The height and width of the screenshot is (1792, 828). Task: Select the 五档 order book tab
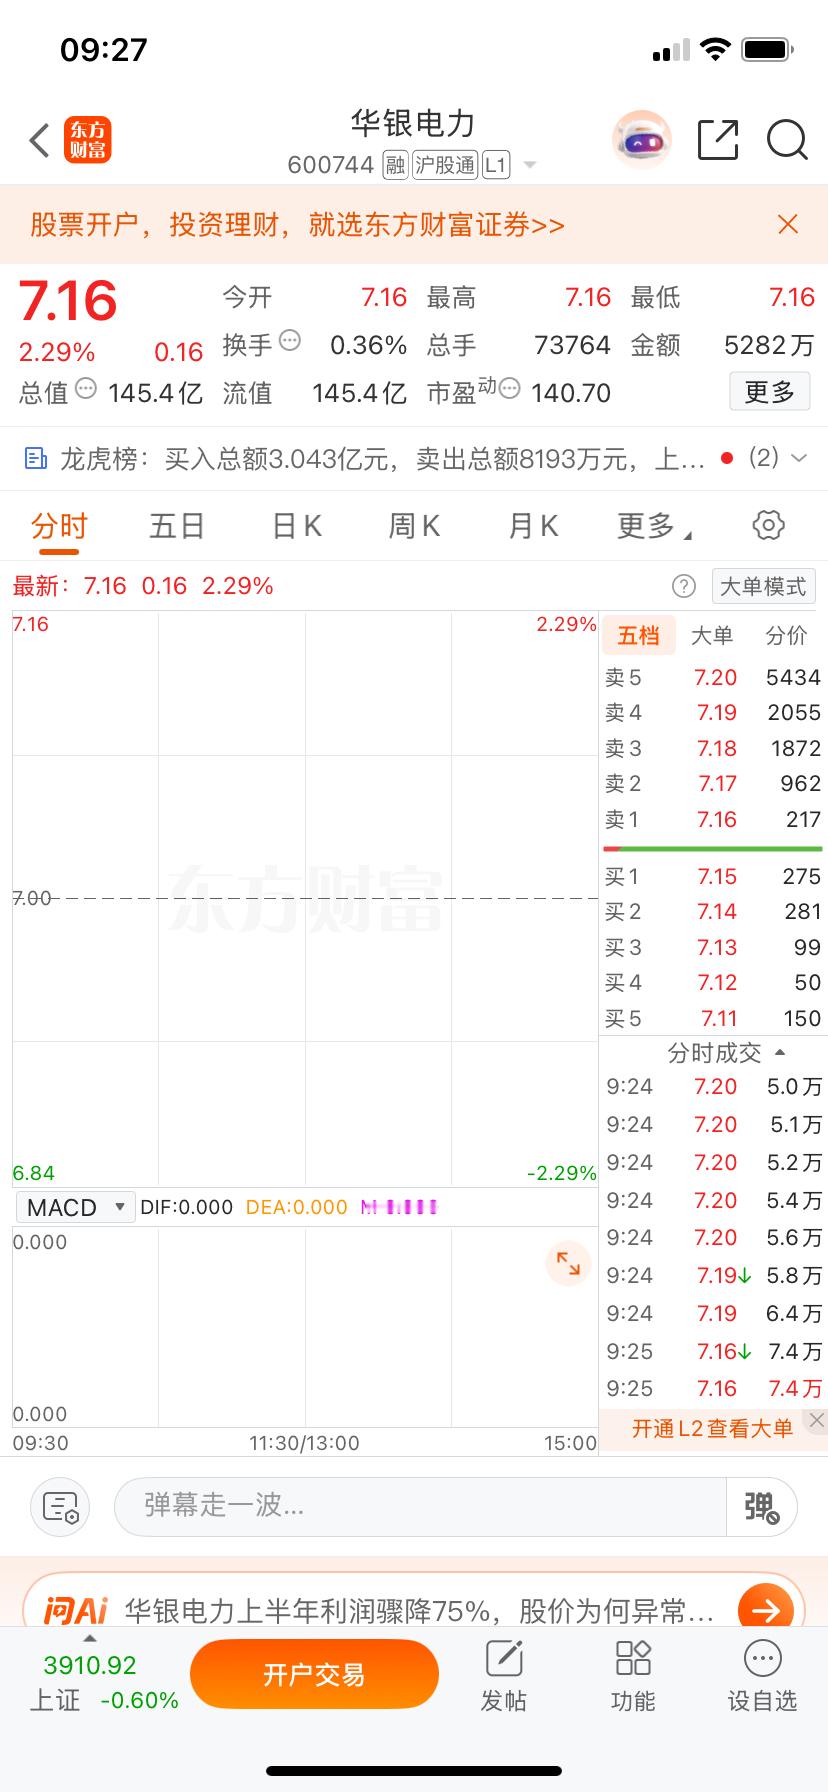click(x=638, y=635)
